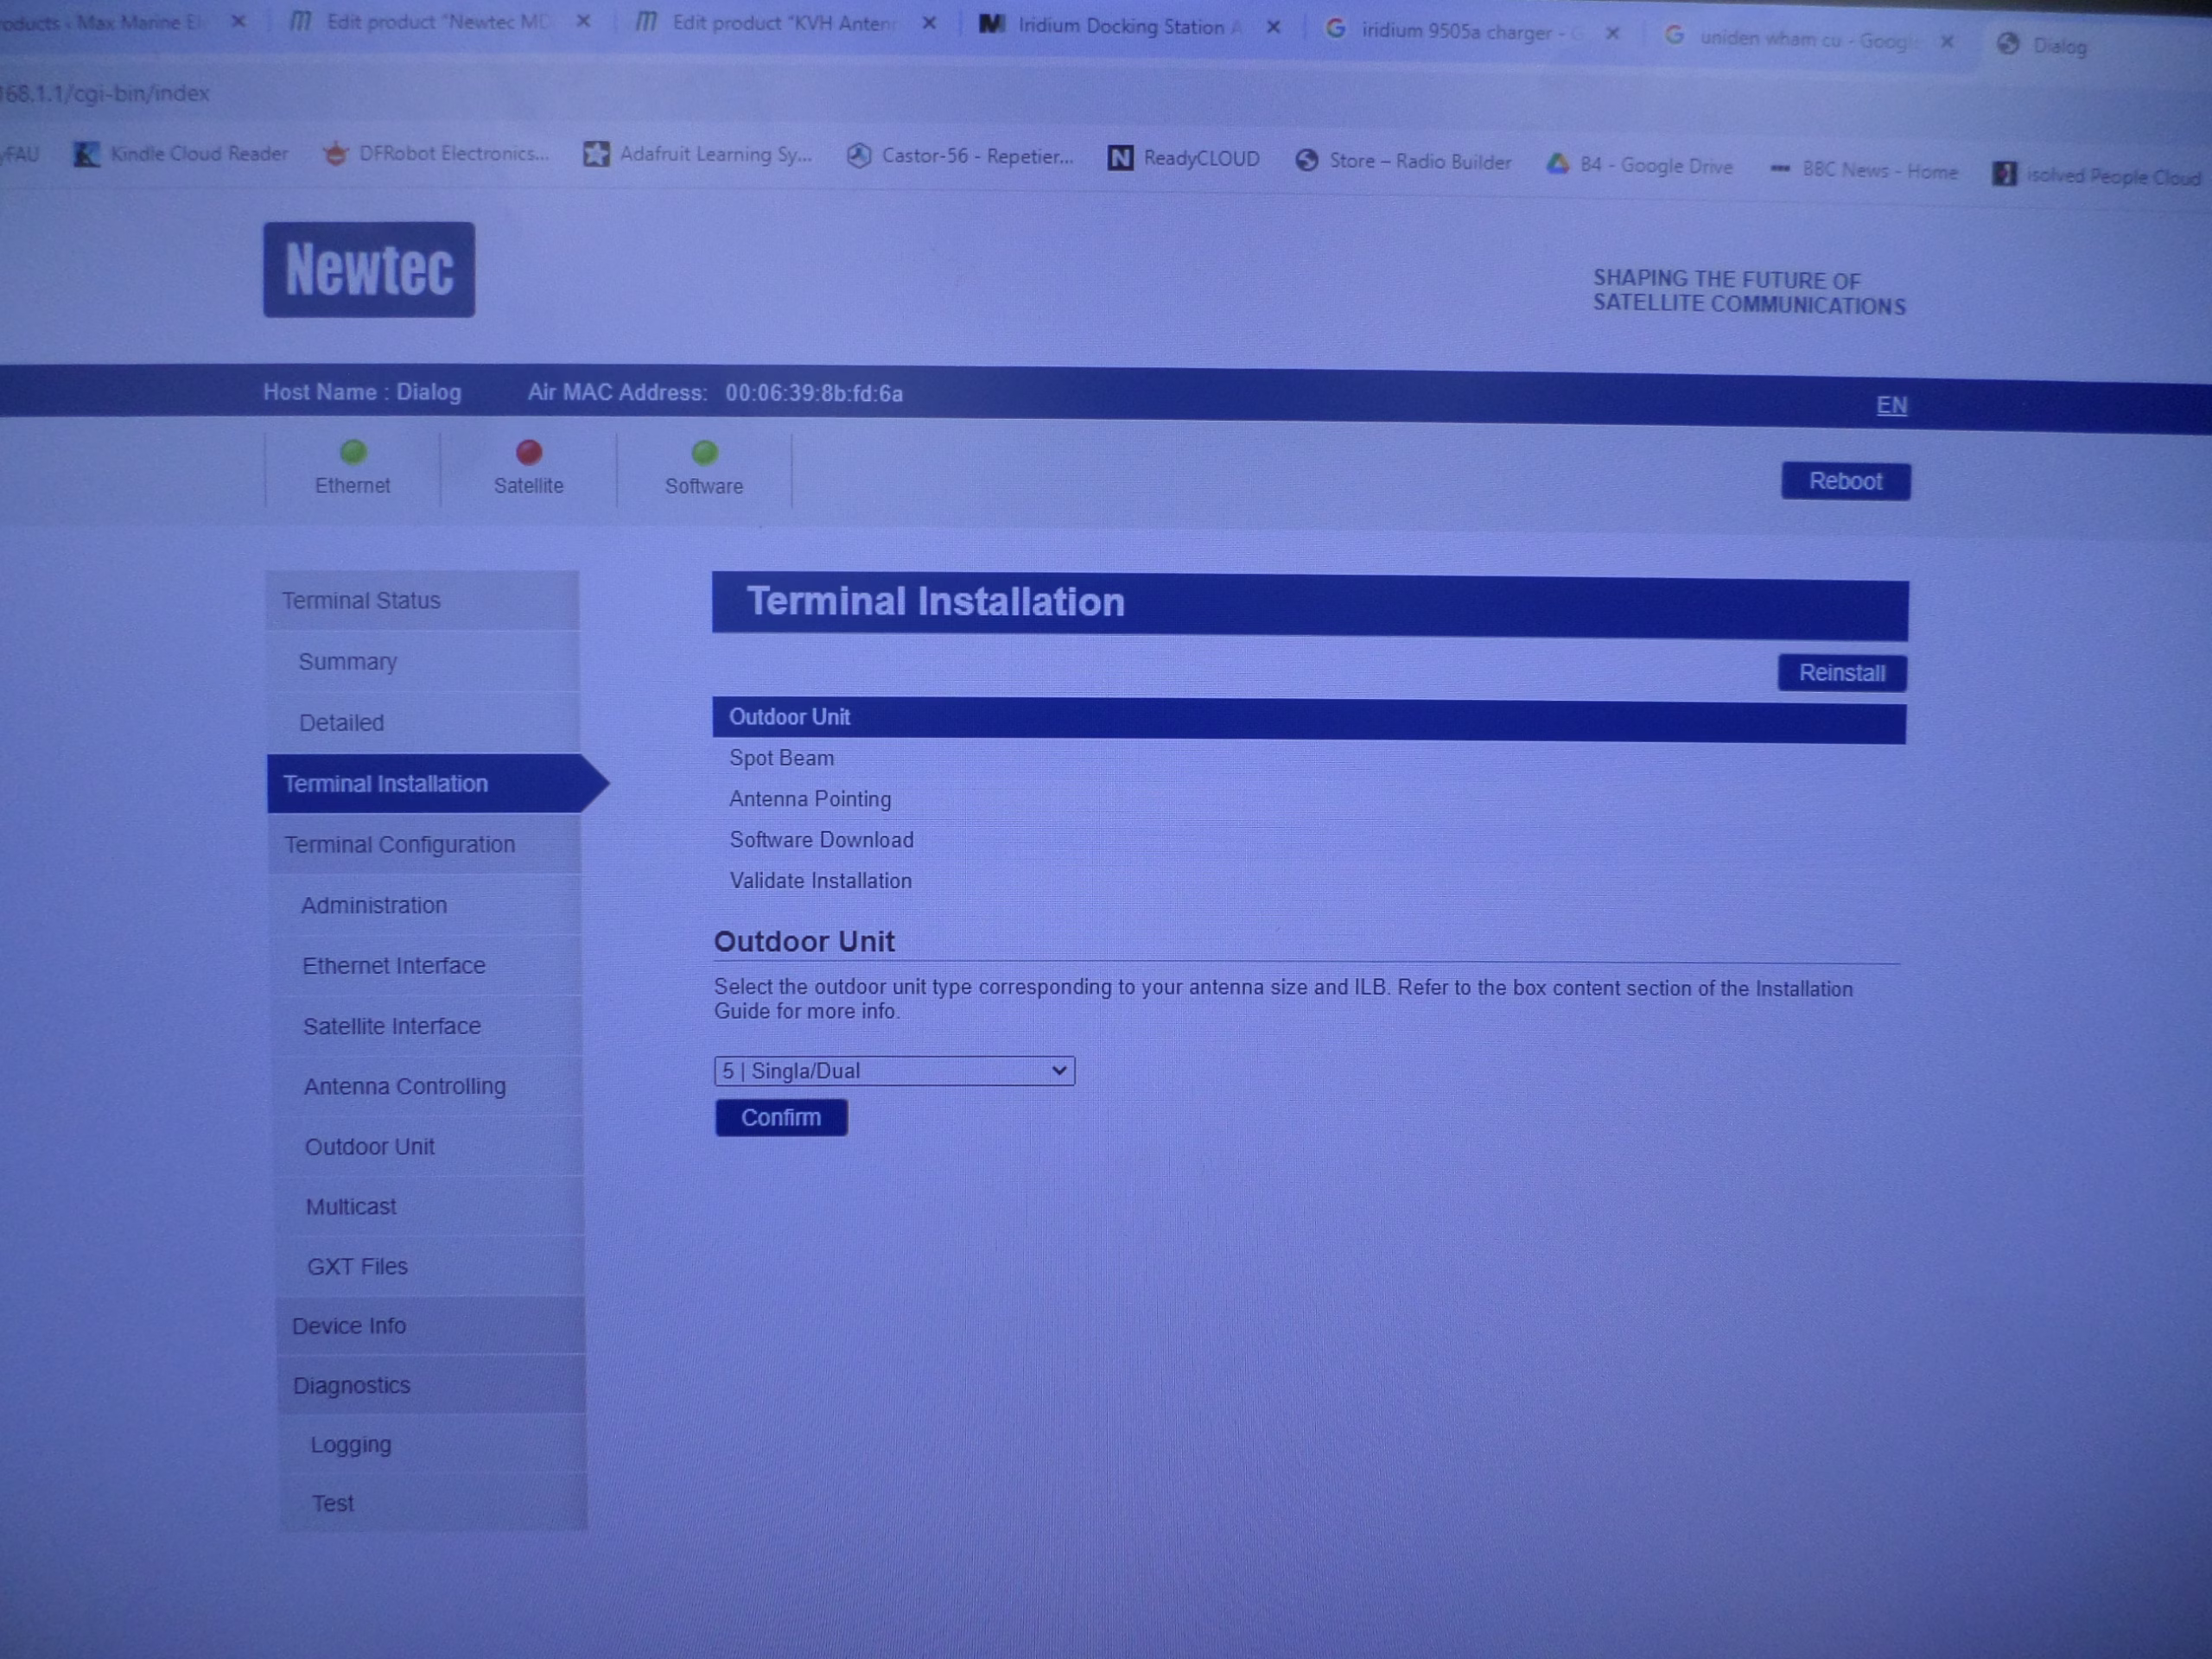Click the green Software status indicator
The image size is (2212, 1659).
coord(704,453)
